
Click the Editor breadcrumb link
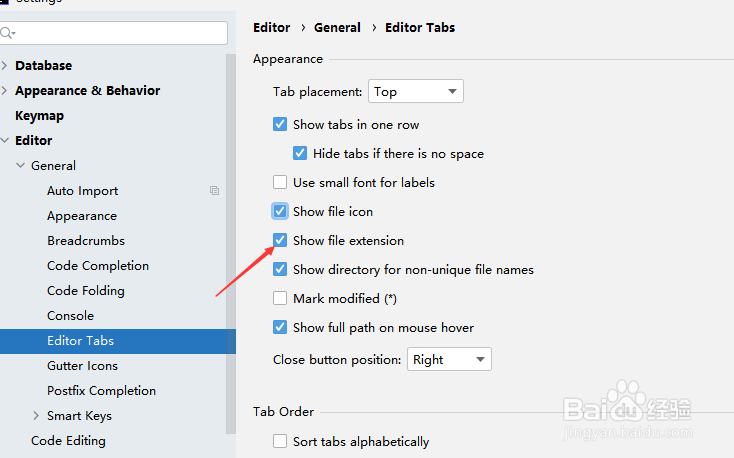click(272, 28)
